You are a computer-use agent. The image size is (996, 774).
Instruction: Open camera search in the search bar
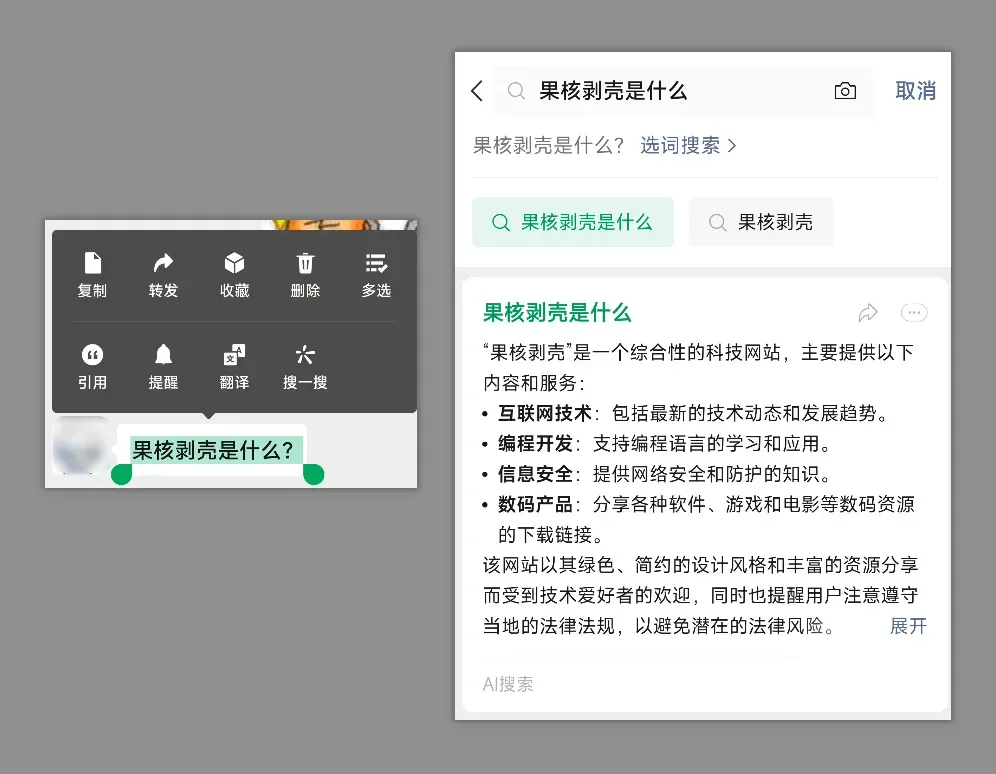(x=845, y=91)
